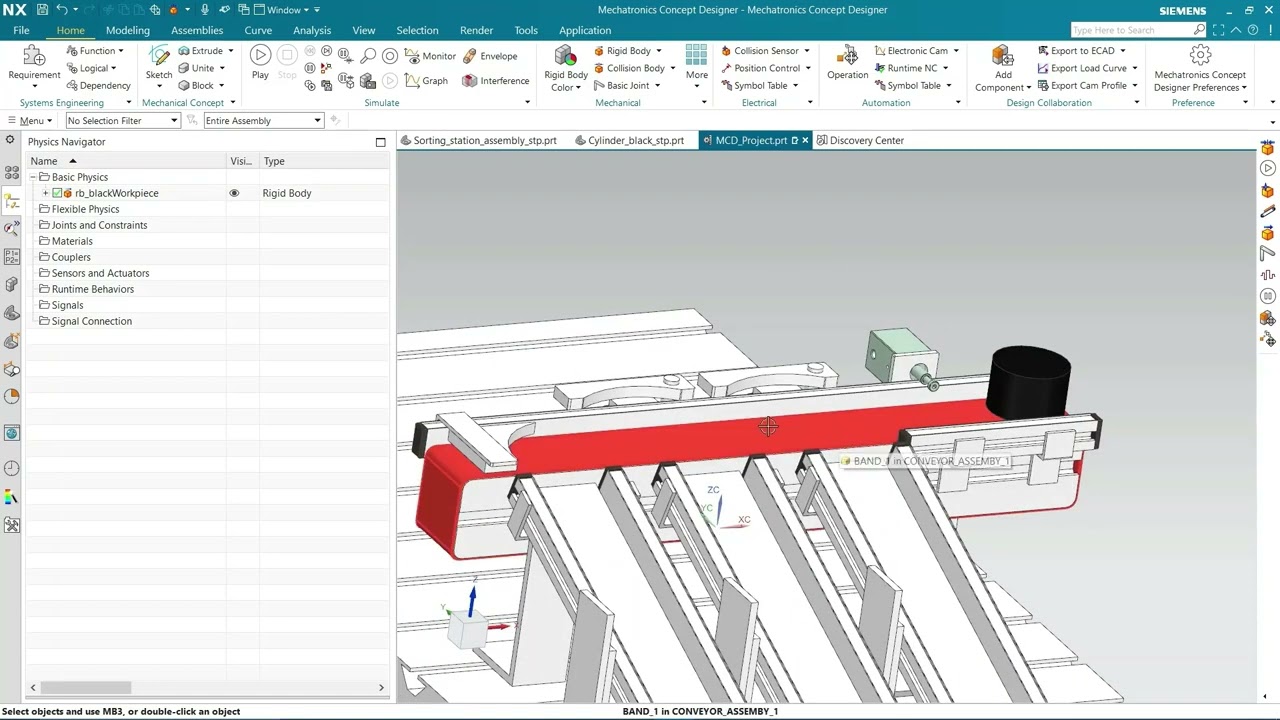Click the search magnifier icon
Screen dimensions: 1280x720
pyautogui.click(x=1199, y=30)
